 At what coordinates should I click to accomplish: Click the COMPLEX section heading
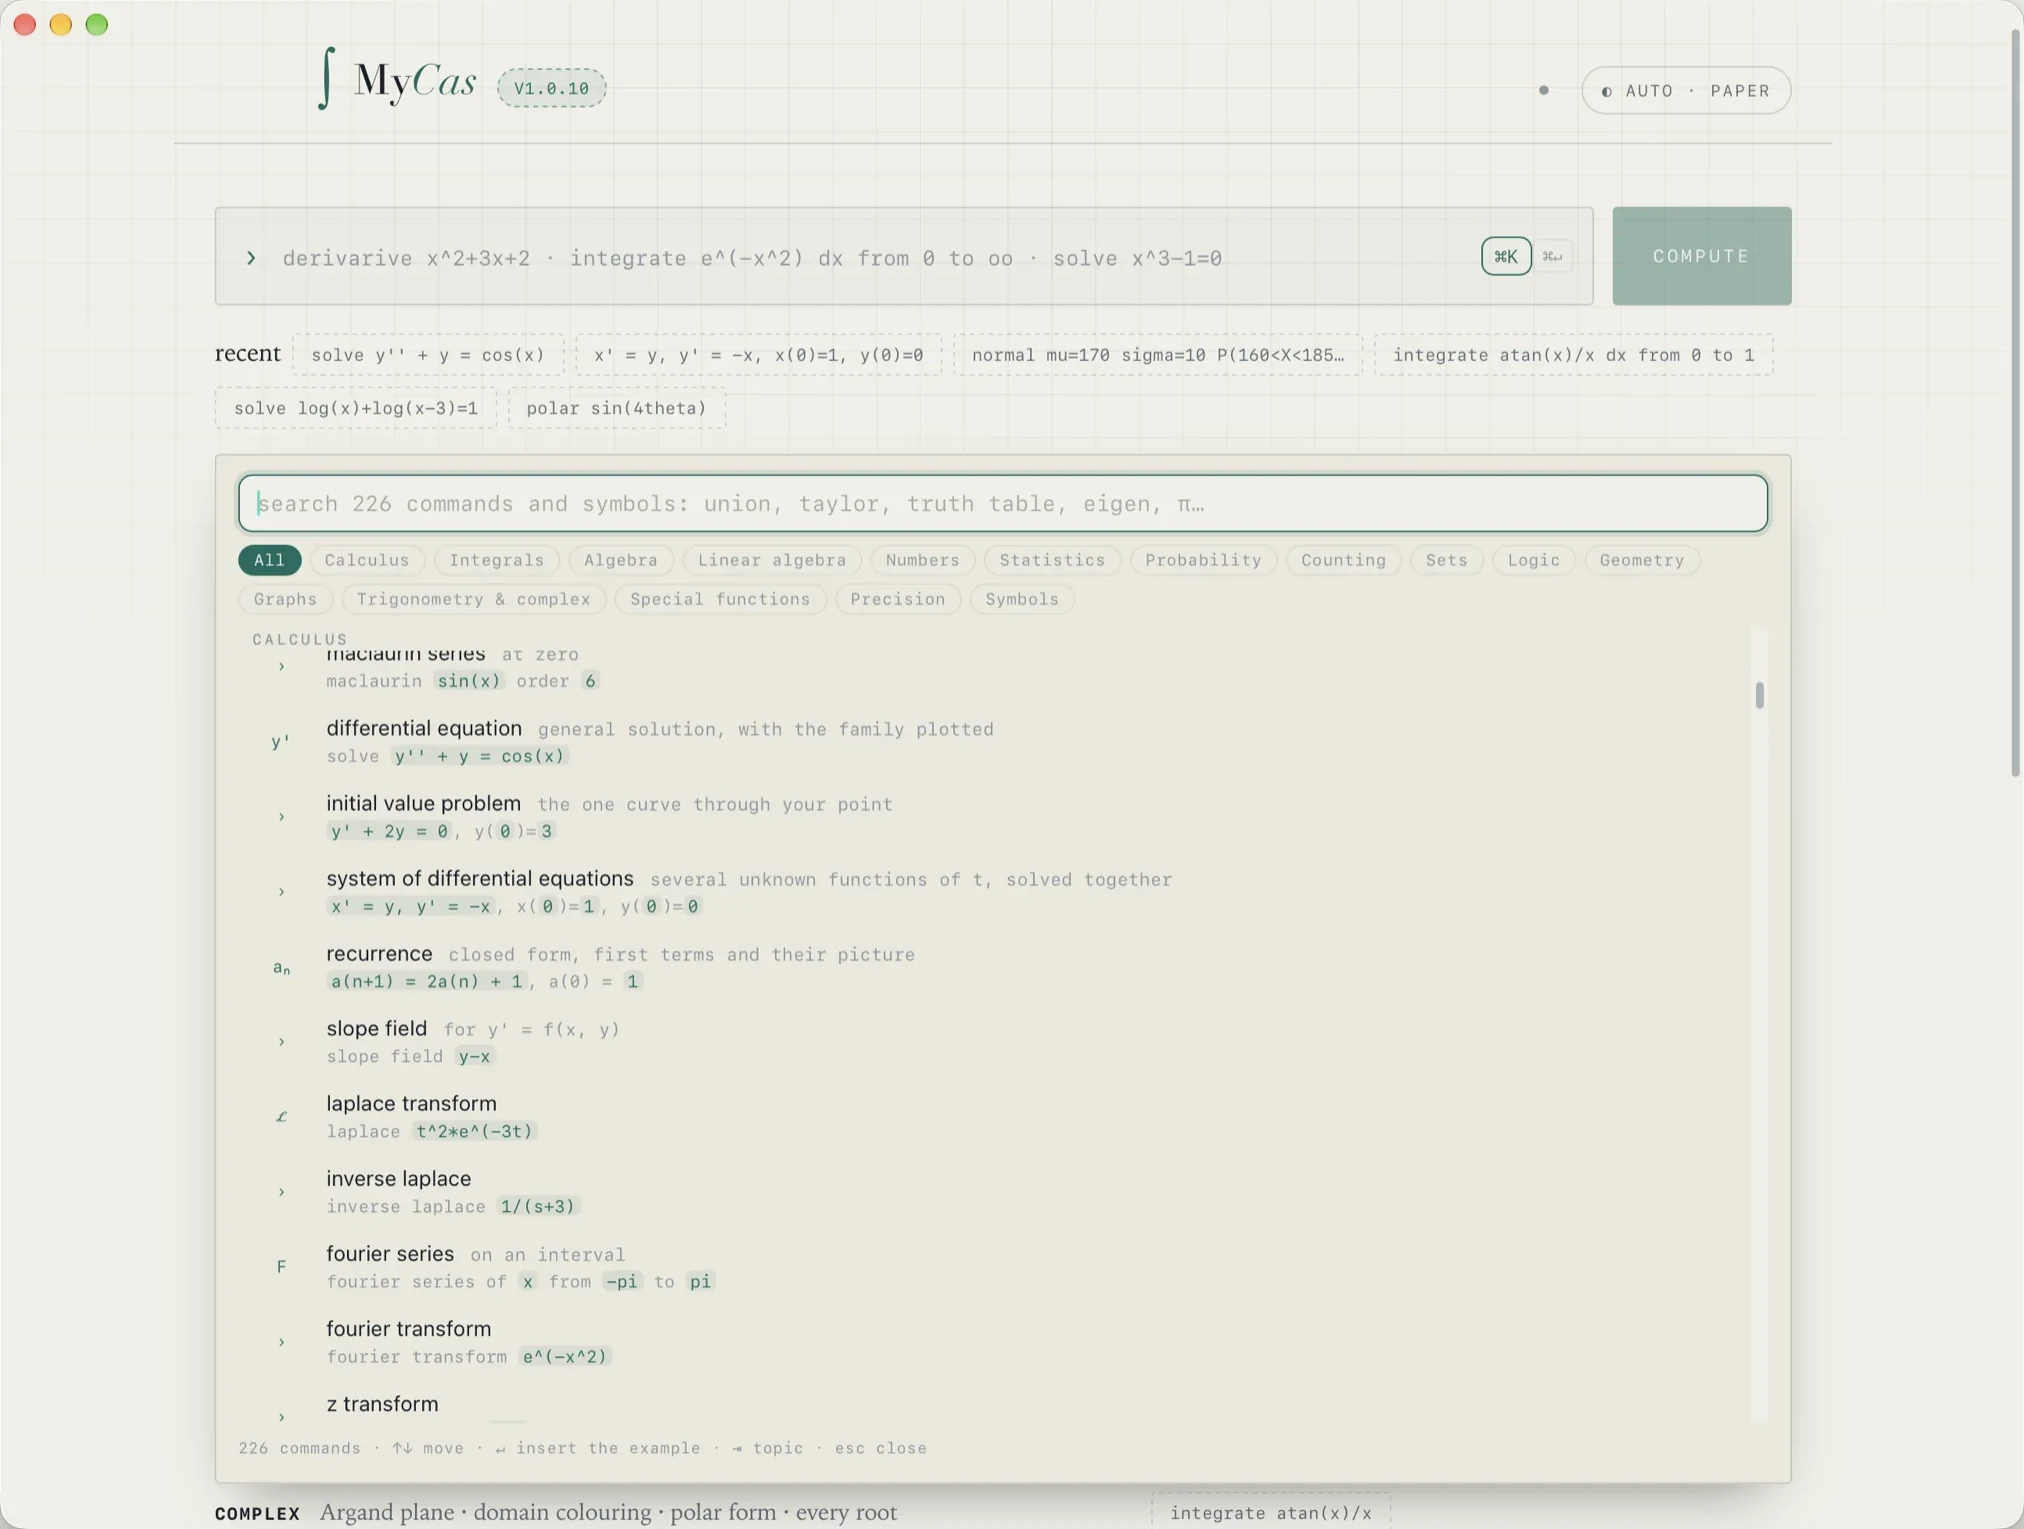[257, 1513]
